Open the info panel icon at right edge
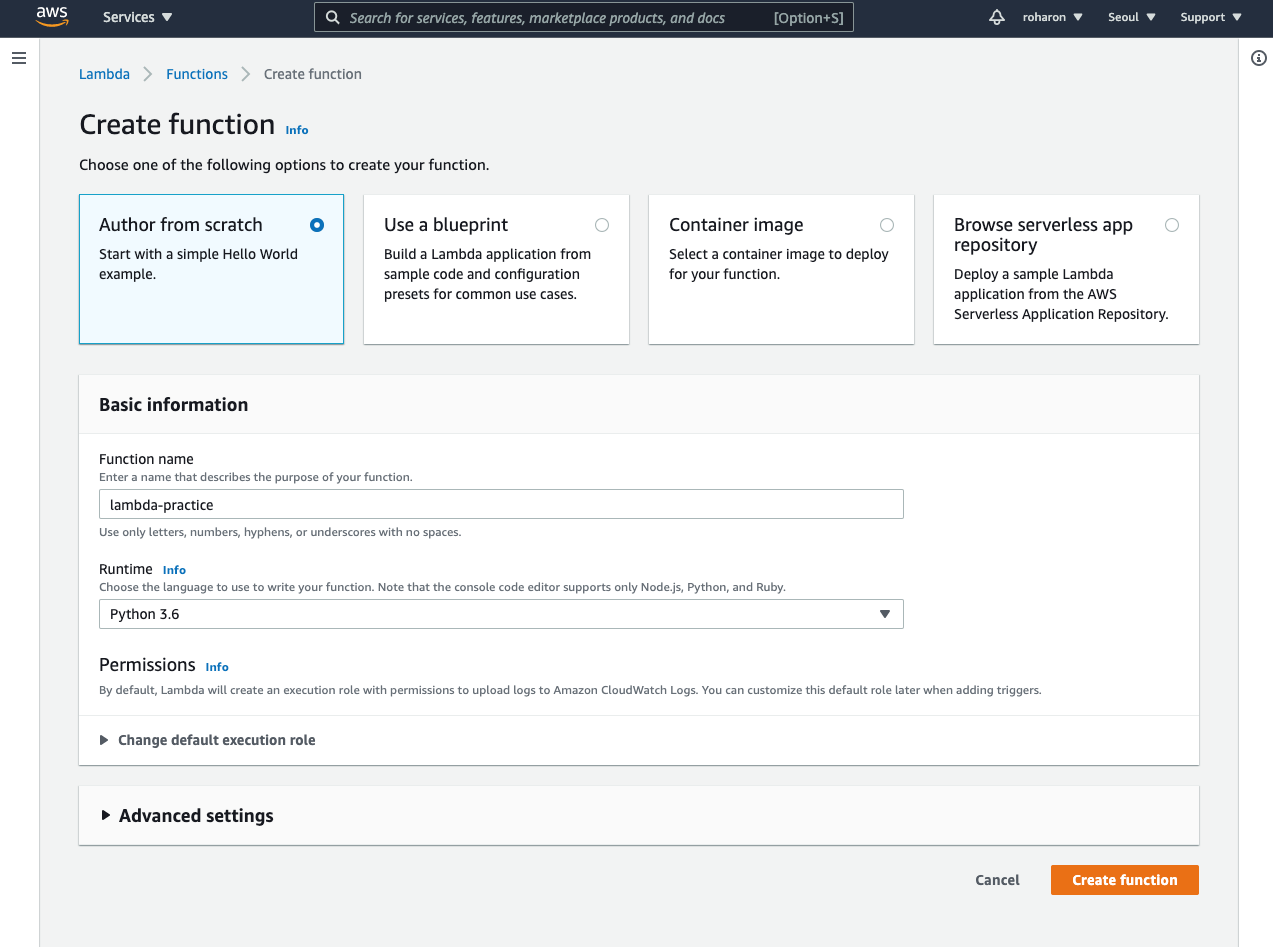 point(1259,58)
